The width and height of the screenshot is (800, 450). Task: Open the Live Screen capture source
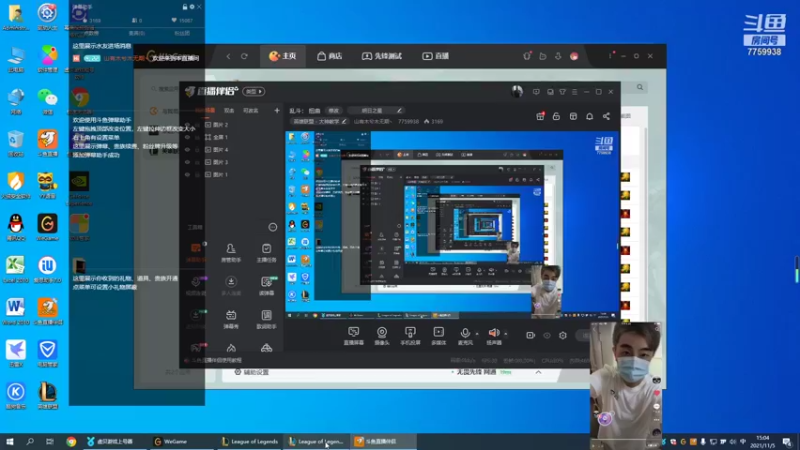354,336
